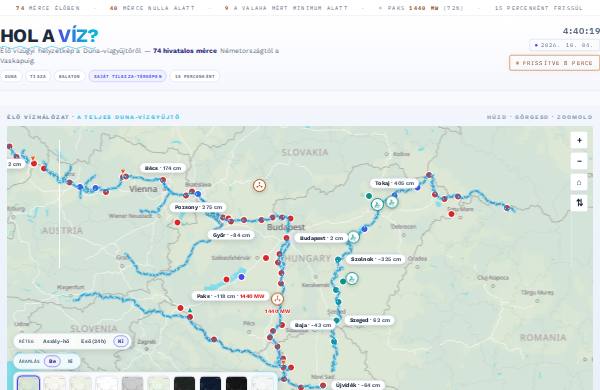Click the hydro plant icon beside Budapest label

coord(353,237)
